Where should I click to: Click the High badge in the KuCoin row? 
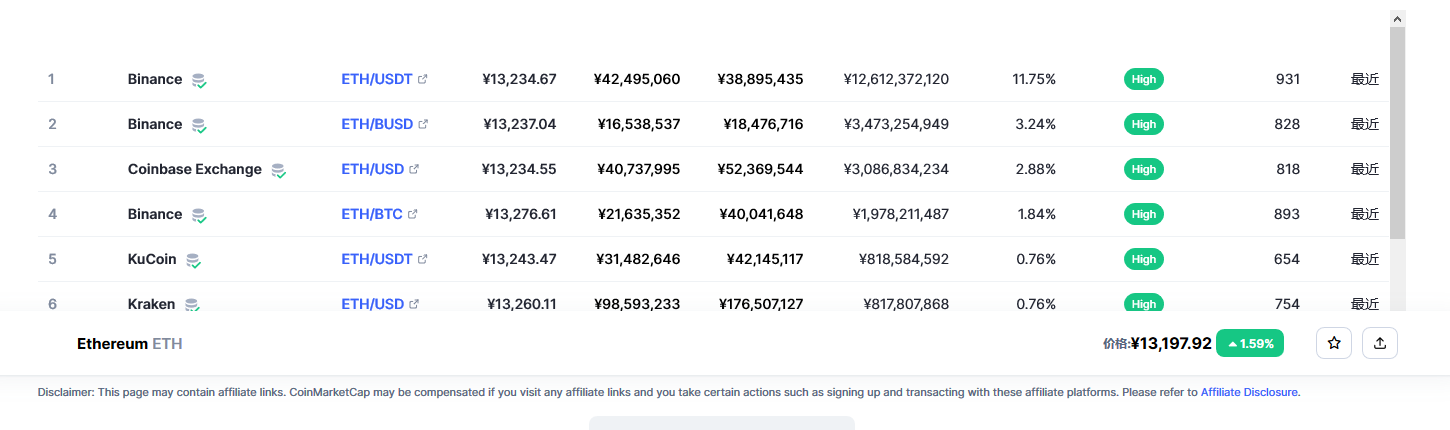(1144, 259)
